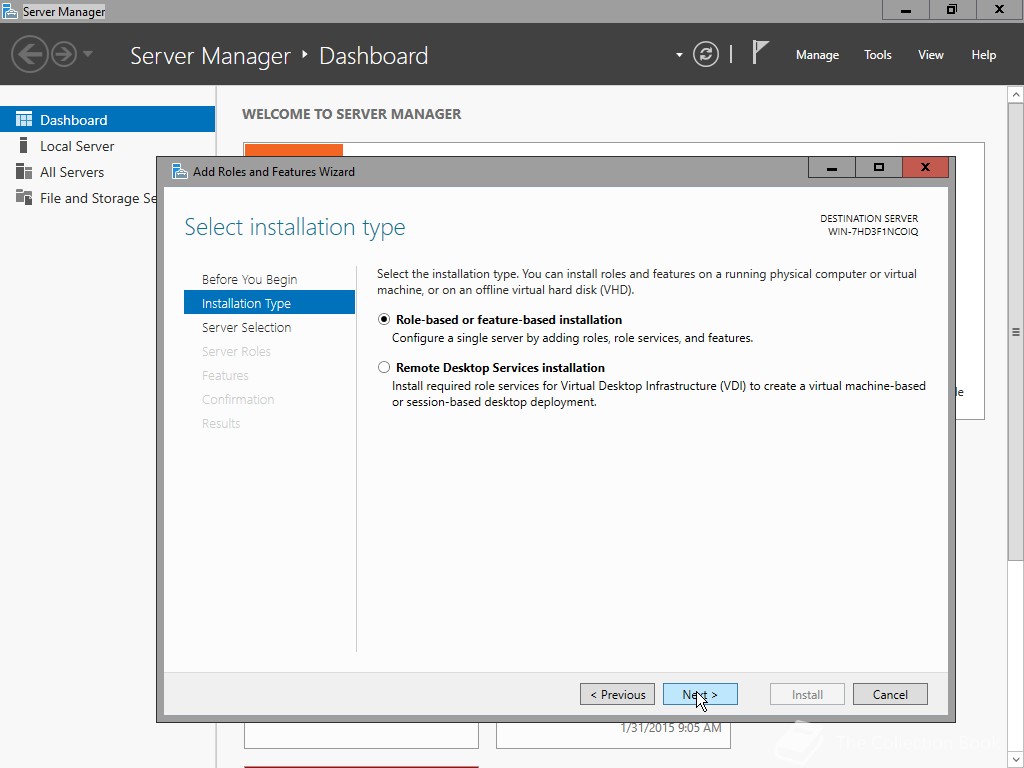This screenshot has width=1024, height=768.
Task: Go to Server Selection step
Action: (246, 327)
